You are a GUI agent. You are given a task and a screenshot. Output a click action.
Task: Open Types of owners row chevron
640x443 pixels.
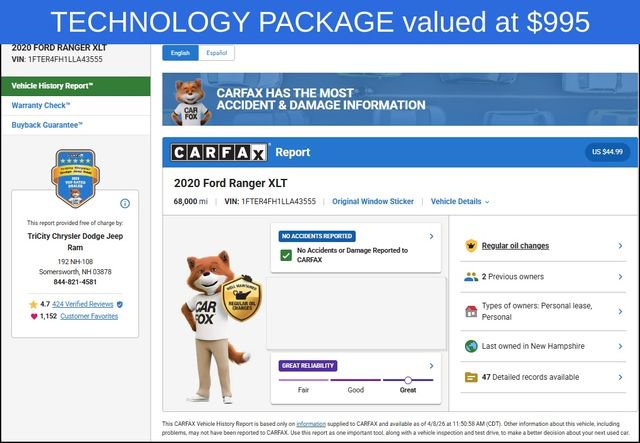click(x=620, y=312)
